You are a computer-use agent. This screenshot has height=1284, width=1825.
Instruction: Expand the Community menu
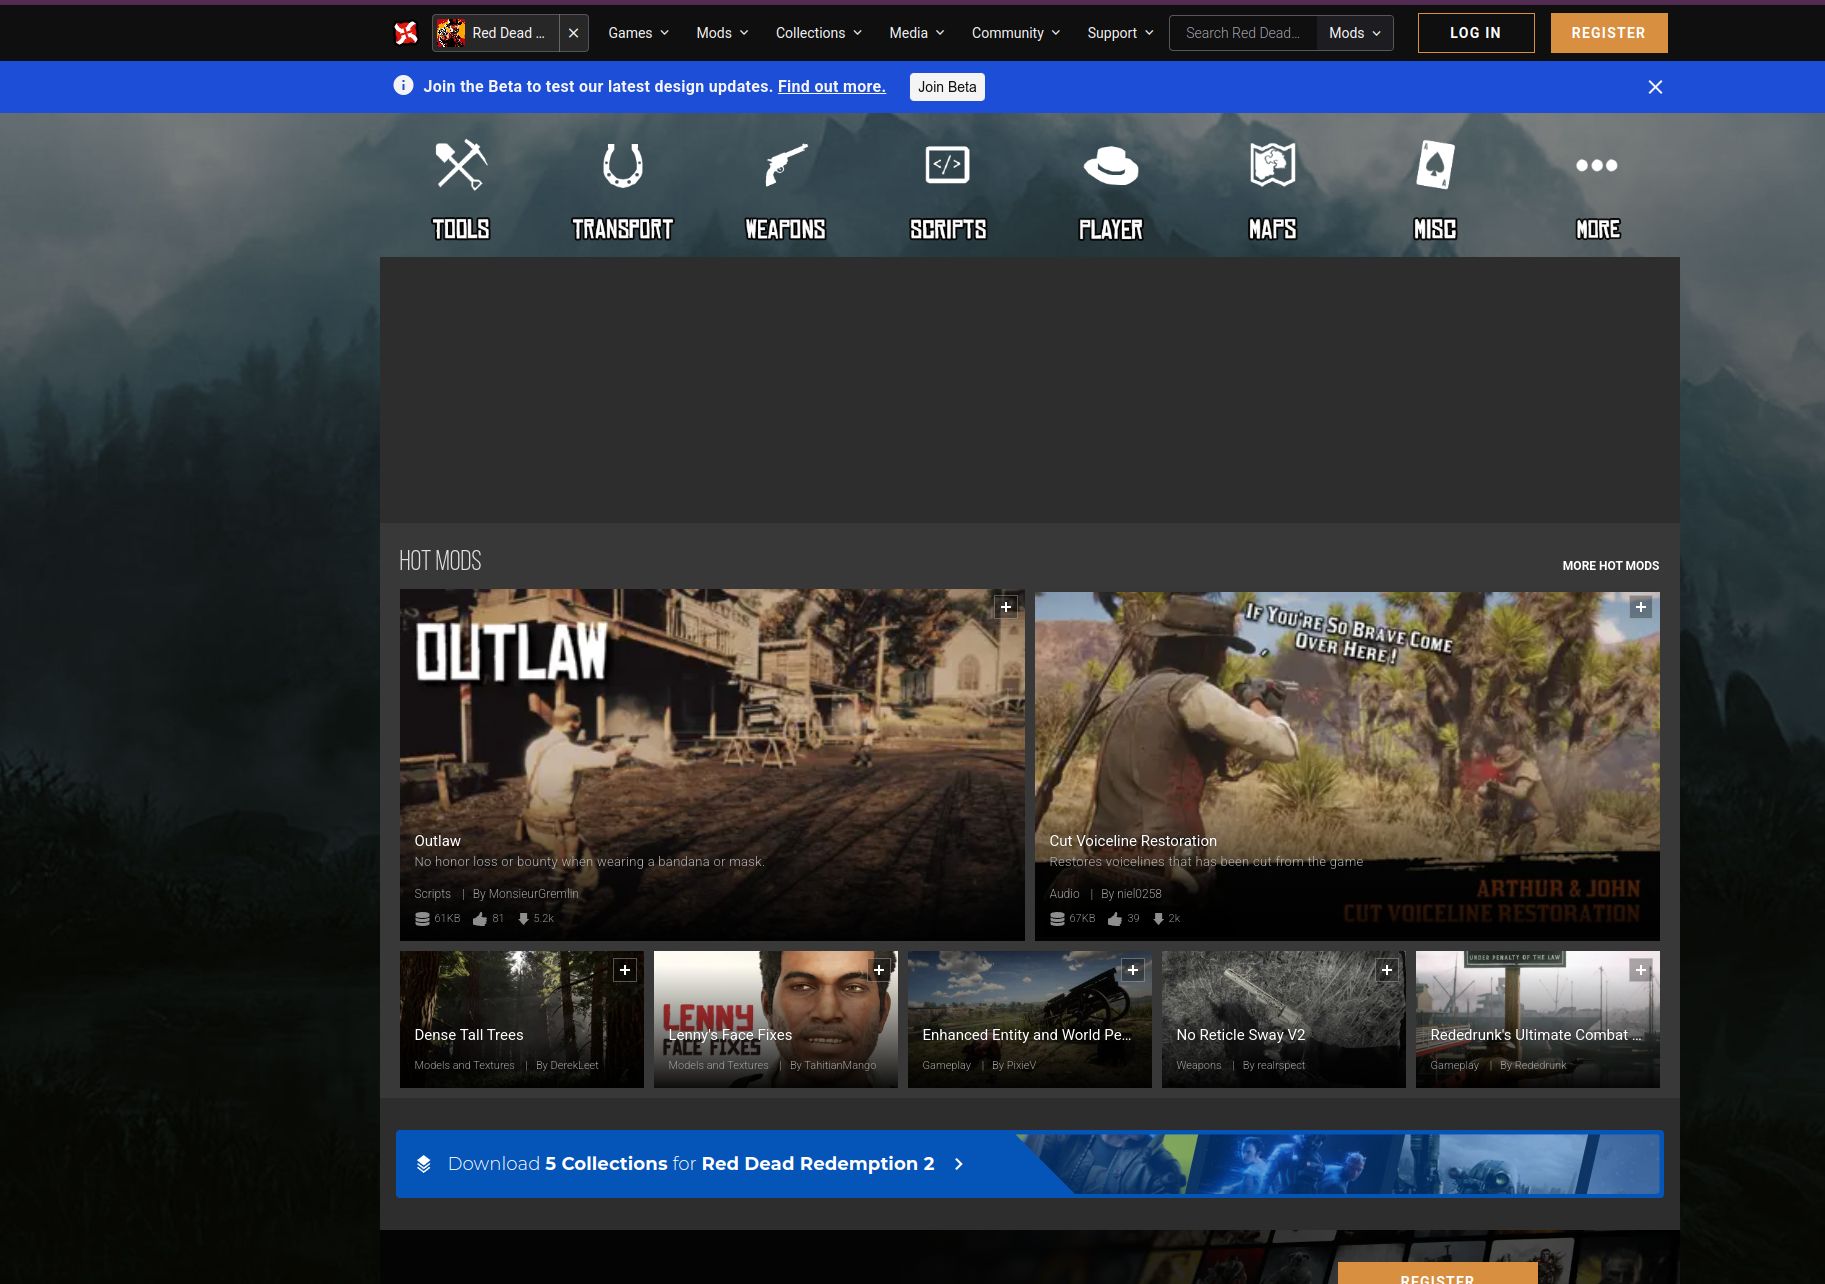pyautogui.click(x=1015, y=33)
